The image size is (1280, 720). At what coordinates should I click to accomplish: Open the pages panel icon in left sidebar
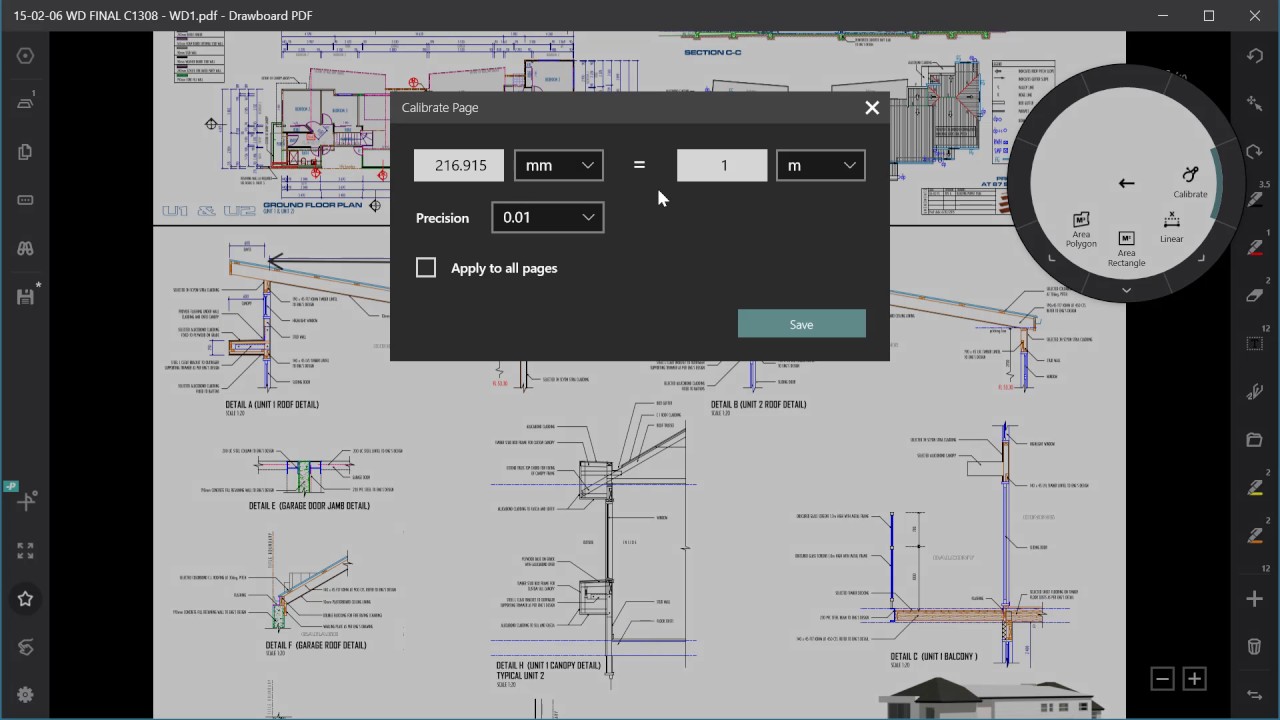[26, 152]
